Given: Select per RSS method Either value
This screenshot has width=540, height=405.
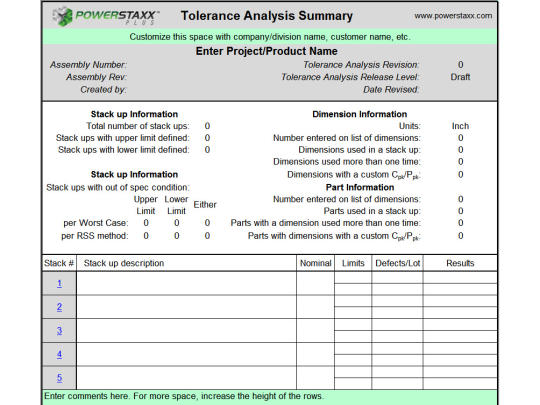Looking at the screenshot, I should [207, 236].
